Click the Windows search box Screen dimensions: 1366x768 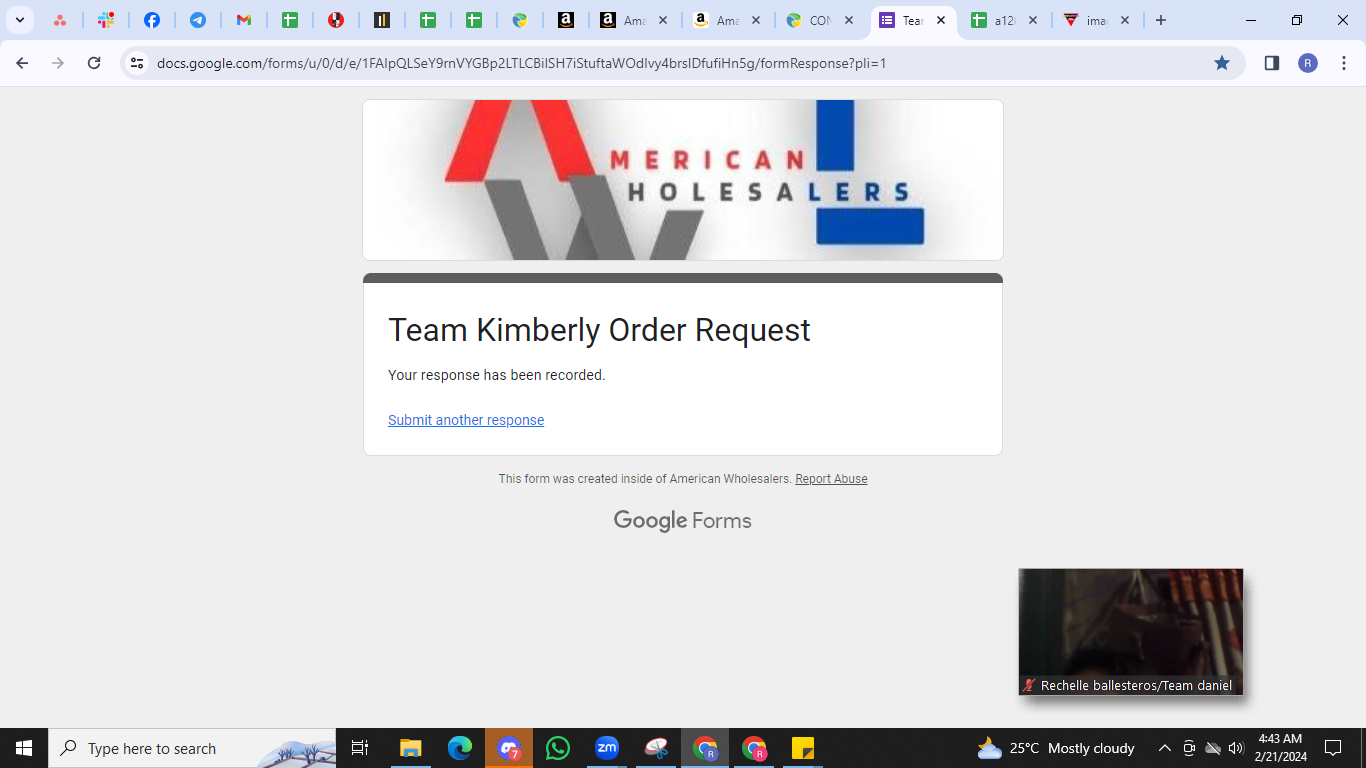point(193,748)
